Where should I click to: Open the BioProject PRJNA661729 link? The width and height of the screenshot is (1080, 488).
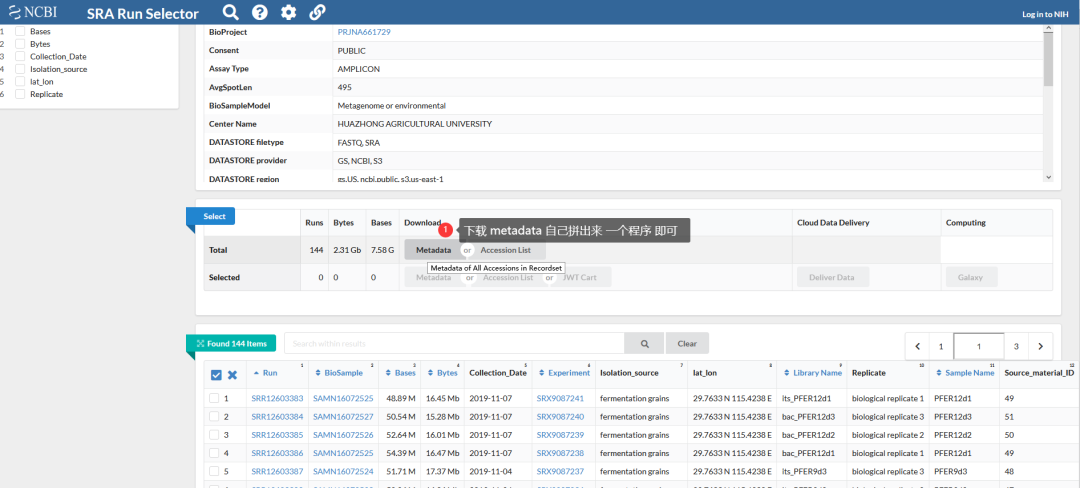point(364,32)
